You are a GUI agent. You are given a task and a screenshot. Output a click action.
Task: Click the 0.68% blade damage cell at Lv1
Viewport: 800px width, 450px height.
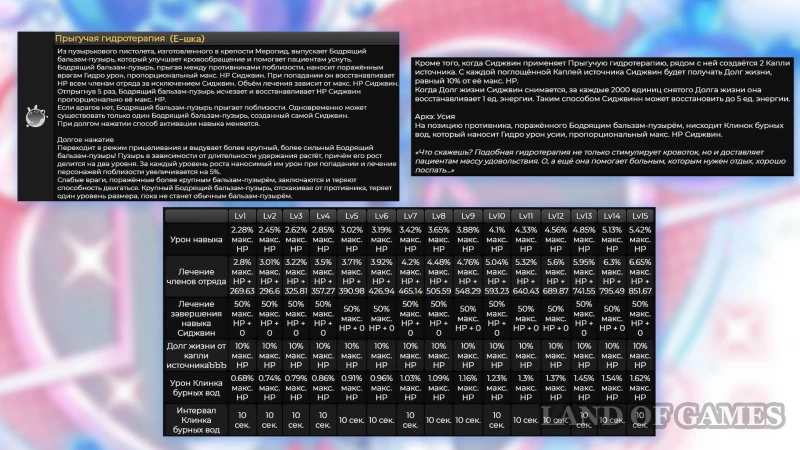(241, 387)
